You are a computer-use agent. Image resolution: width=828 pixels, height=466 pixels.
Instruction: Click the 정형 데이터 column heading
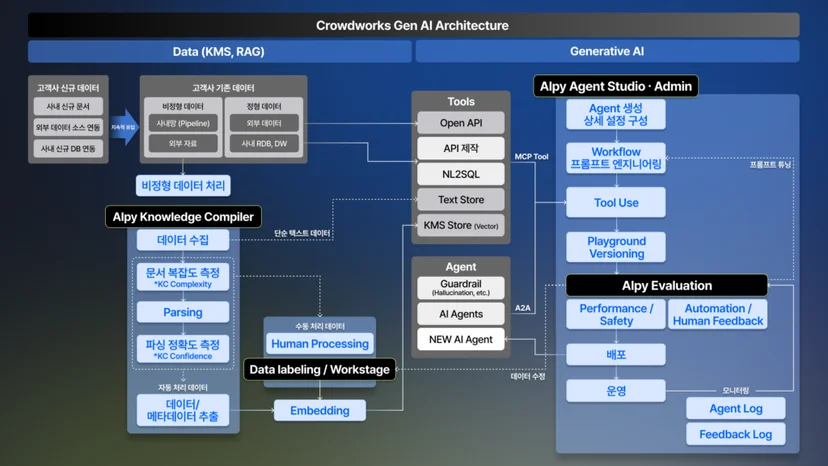coord(264,106)
